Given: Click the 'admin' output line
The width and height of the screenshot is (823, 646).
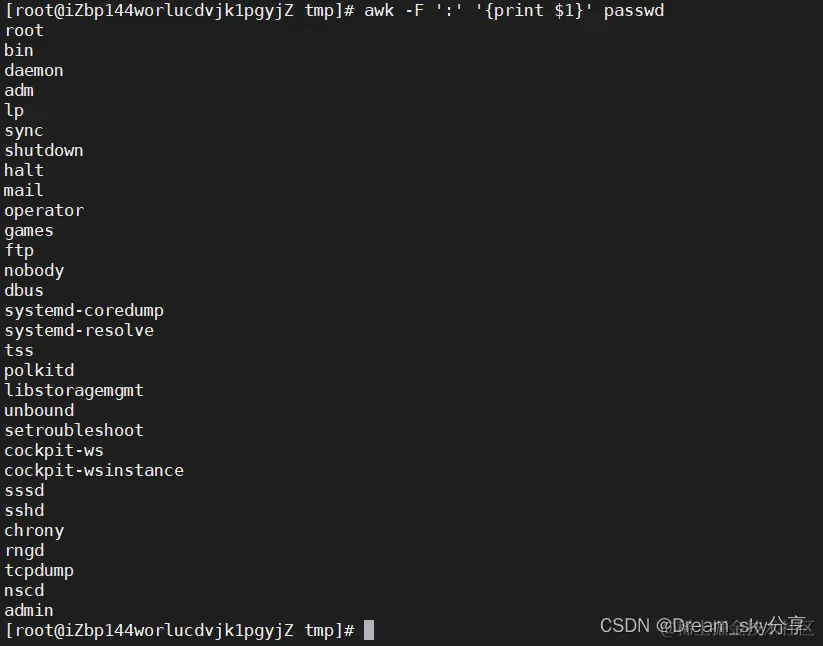Looking at the screenshot, I should pos(29,610).
